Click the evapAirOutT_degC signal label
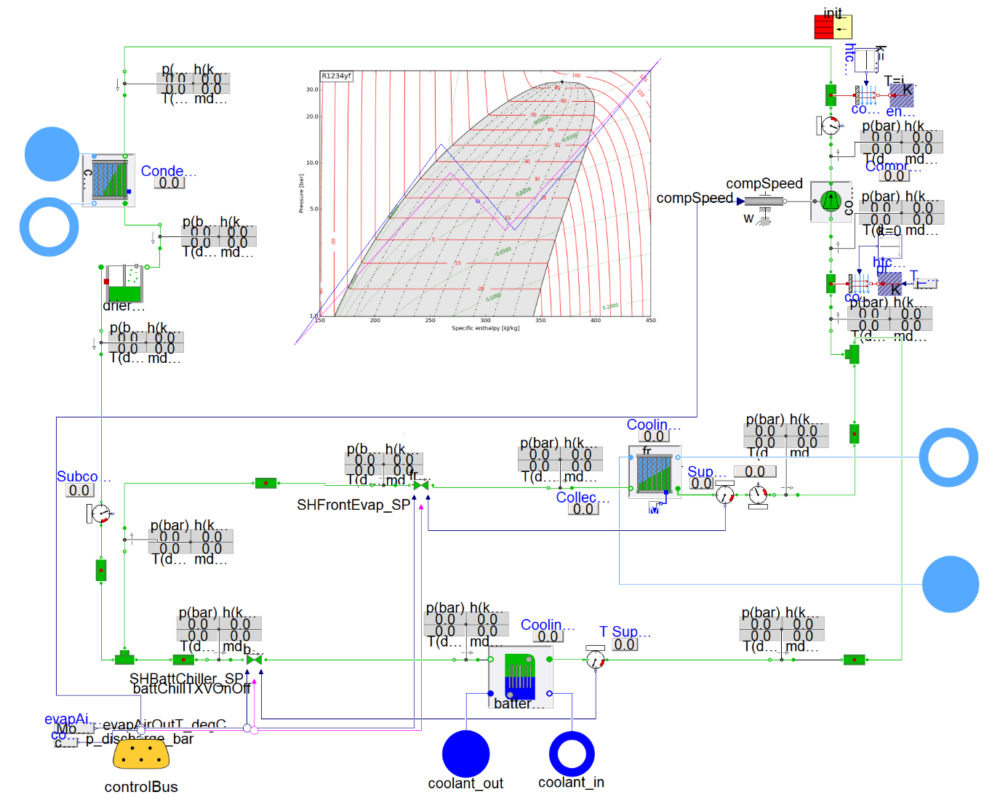 tap(166, 726)
